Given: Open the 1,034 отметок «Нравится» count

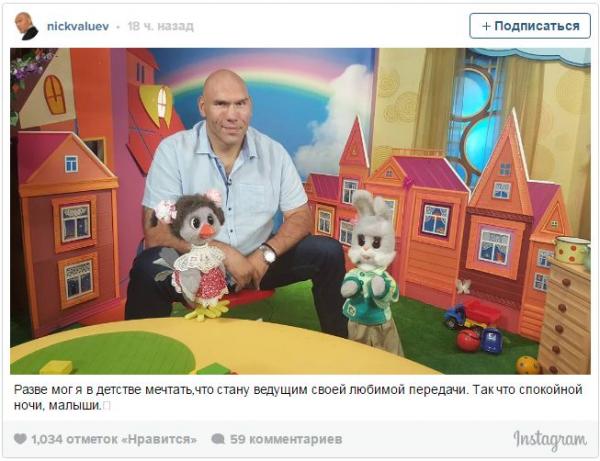Looking at the screenshot, I should (114, 439).
